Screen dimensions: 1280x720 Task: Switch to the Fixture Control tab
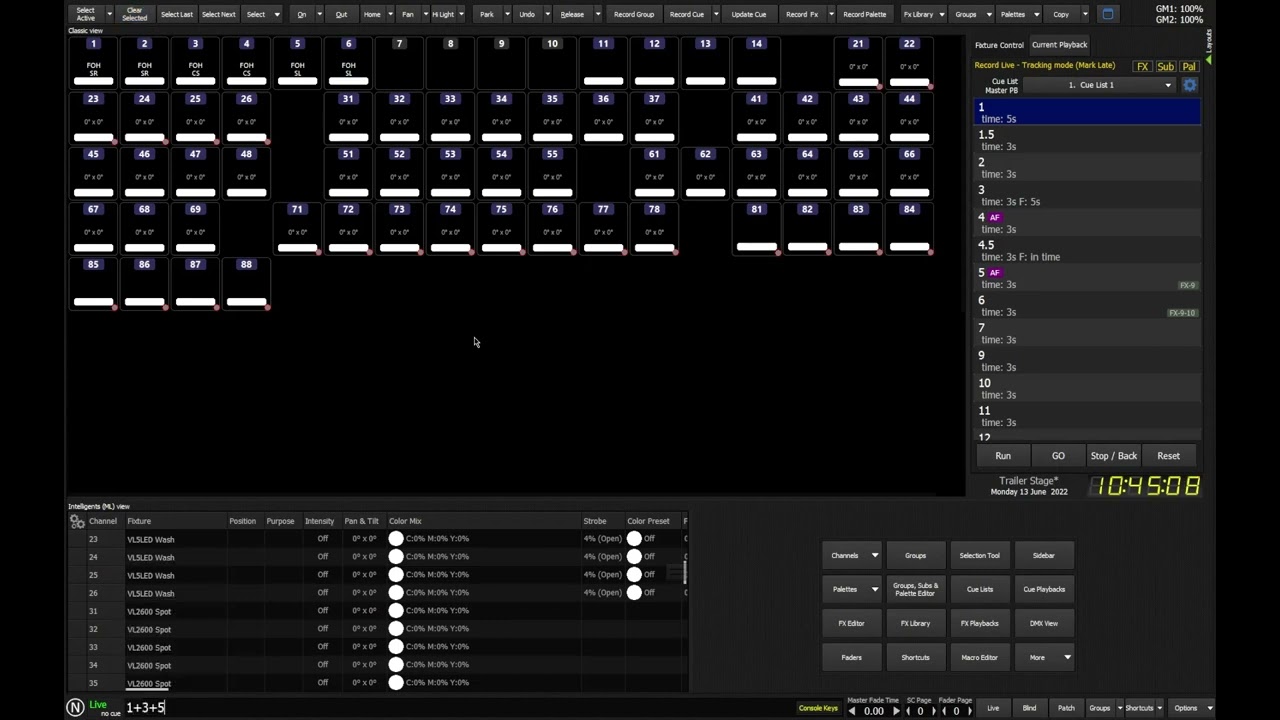click(999, 45)
